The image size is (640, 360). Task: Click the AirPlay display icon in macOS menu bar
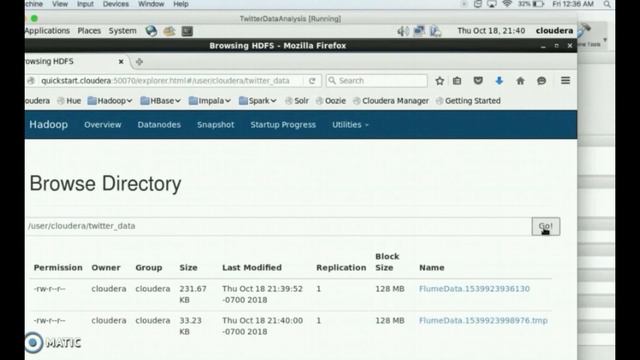(x=492, y=4)
